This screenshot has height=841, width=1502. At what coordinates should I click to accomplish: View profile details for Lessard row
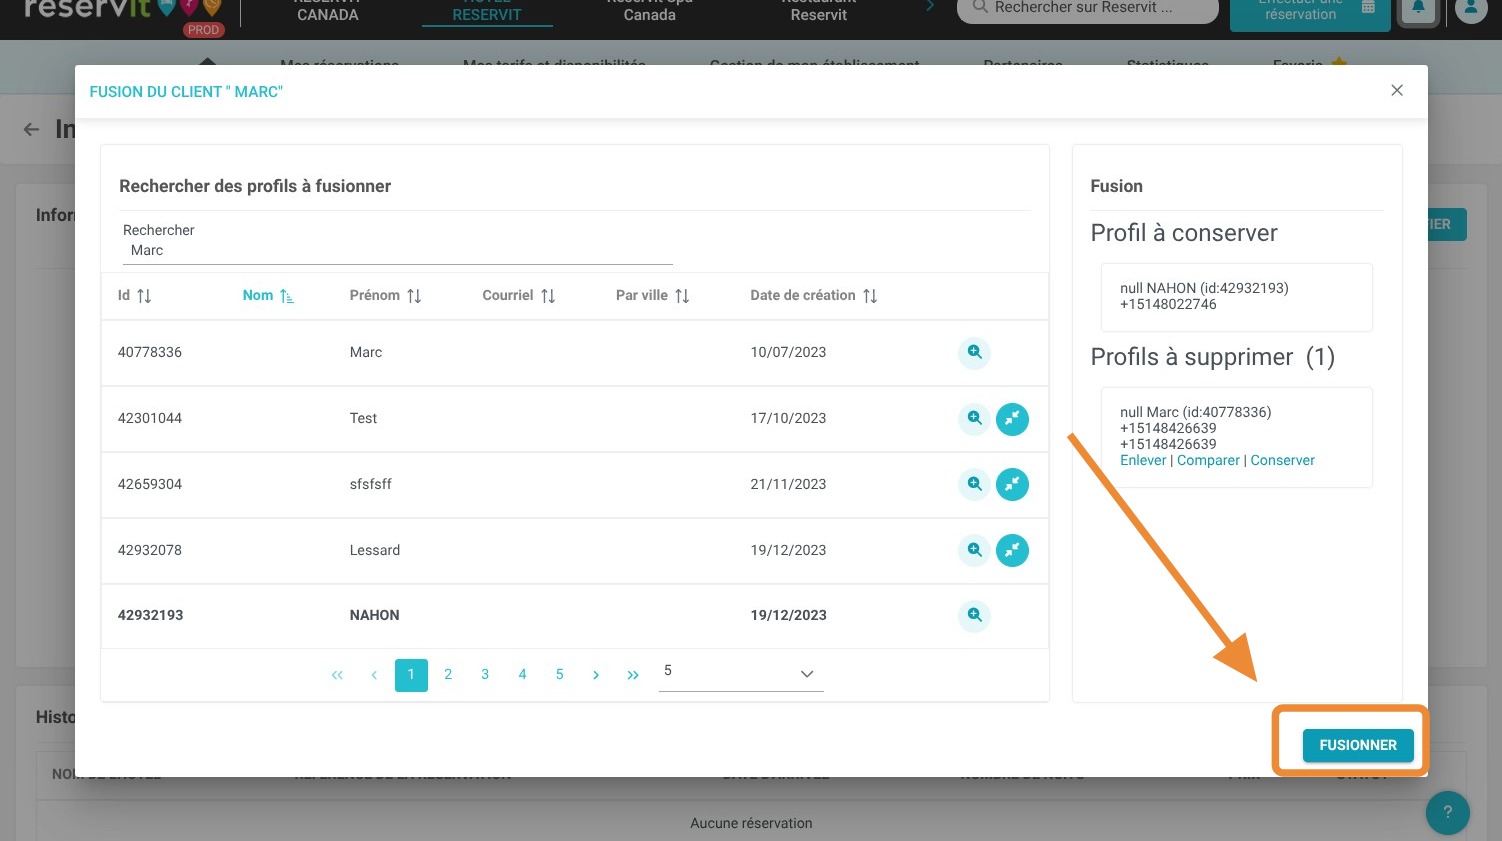tap(974, 550)
